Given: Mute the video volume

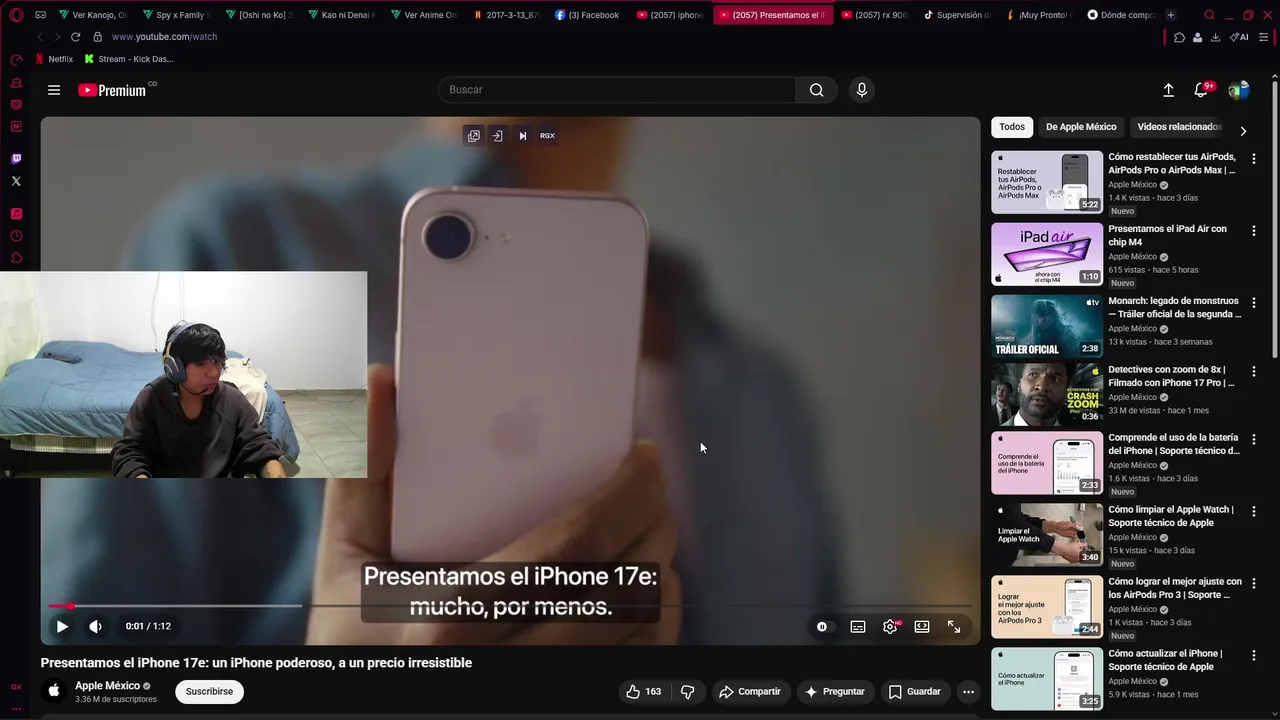Looking at the screenshot, I should (95, 626).
